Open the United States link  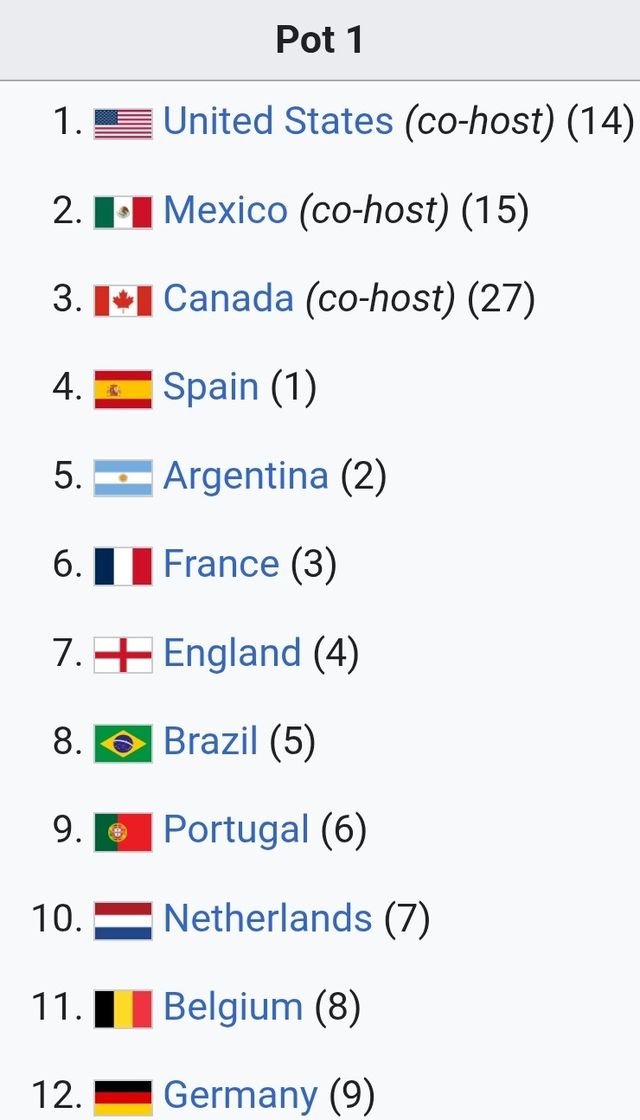tap(278, 122)
